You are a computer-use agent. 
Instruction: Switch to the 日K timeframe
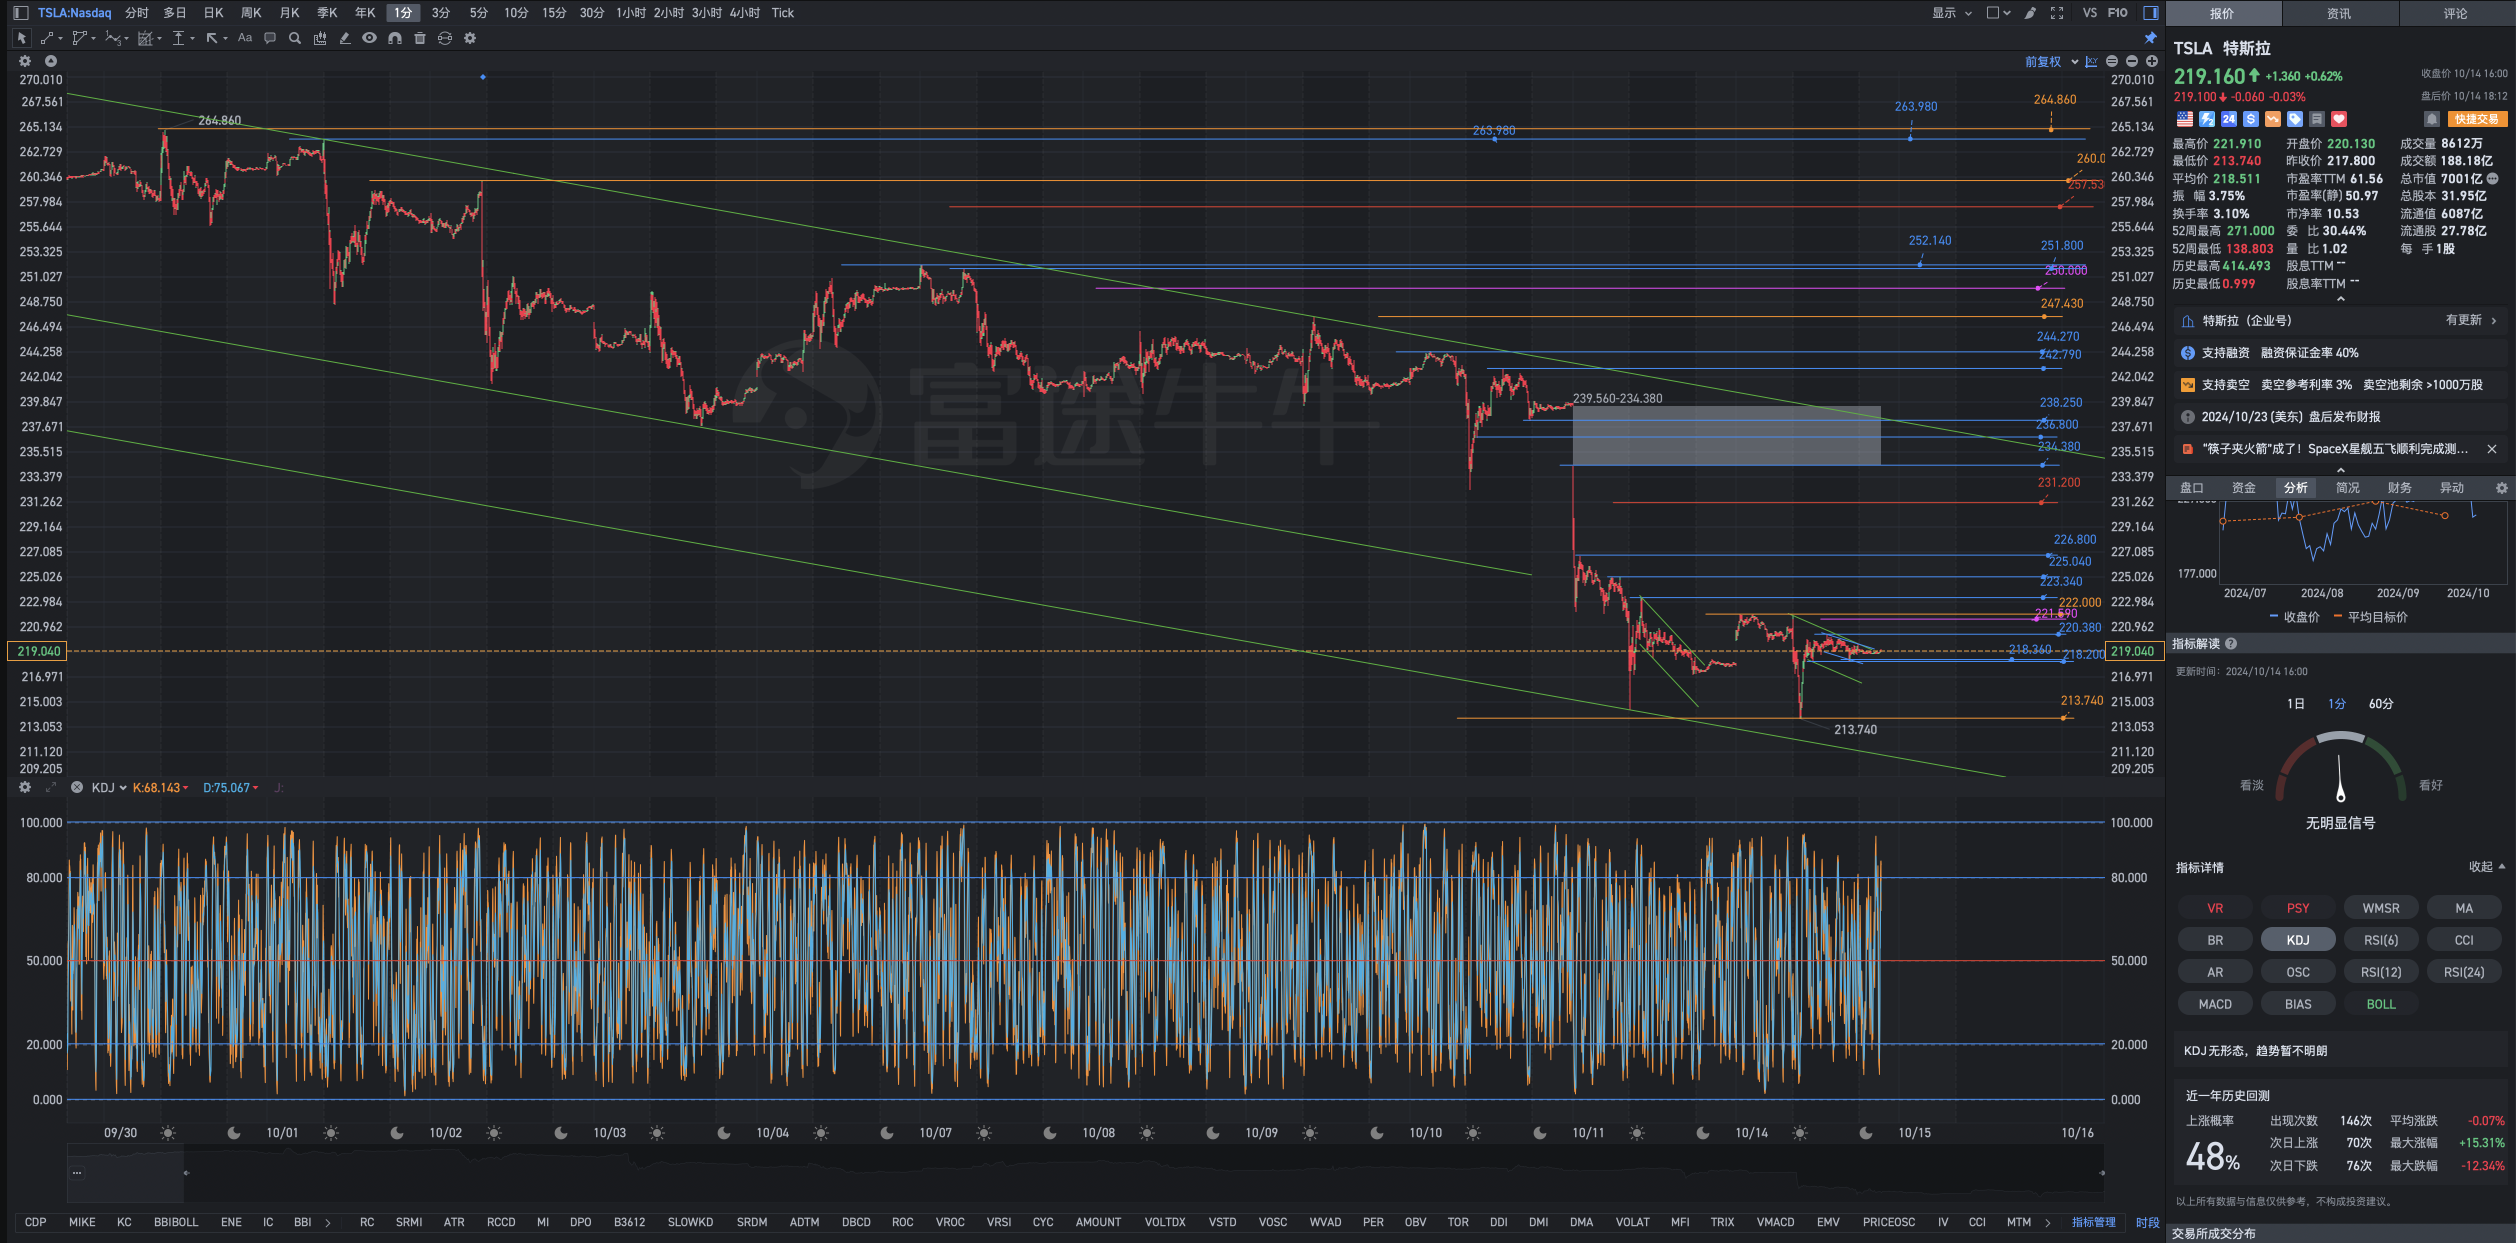(x=213, y=13)
